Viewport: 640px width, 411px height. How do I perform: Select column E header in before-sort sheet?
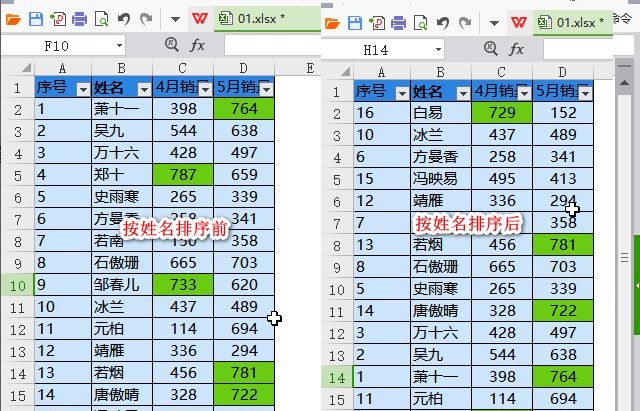point(309,68)
